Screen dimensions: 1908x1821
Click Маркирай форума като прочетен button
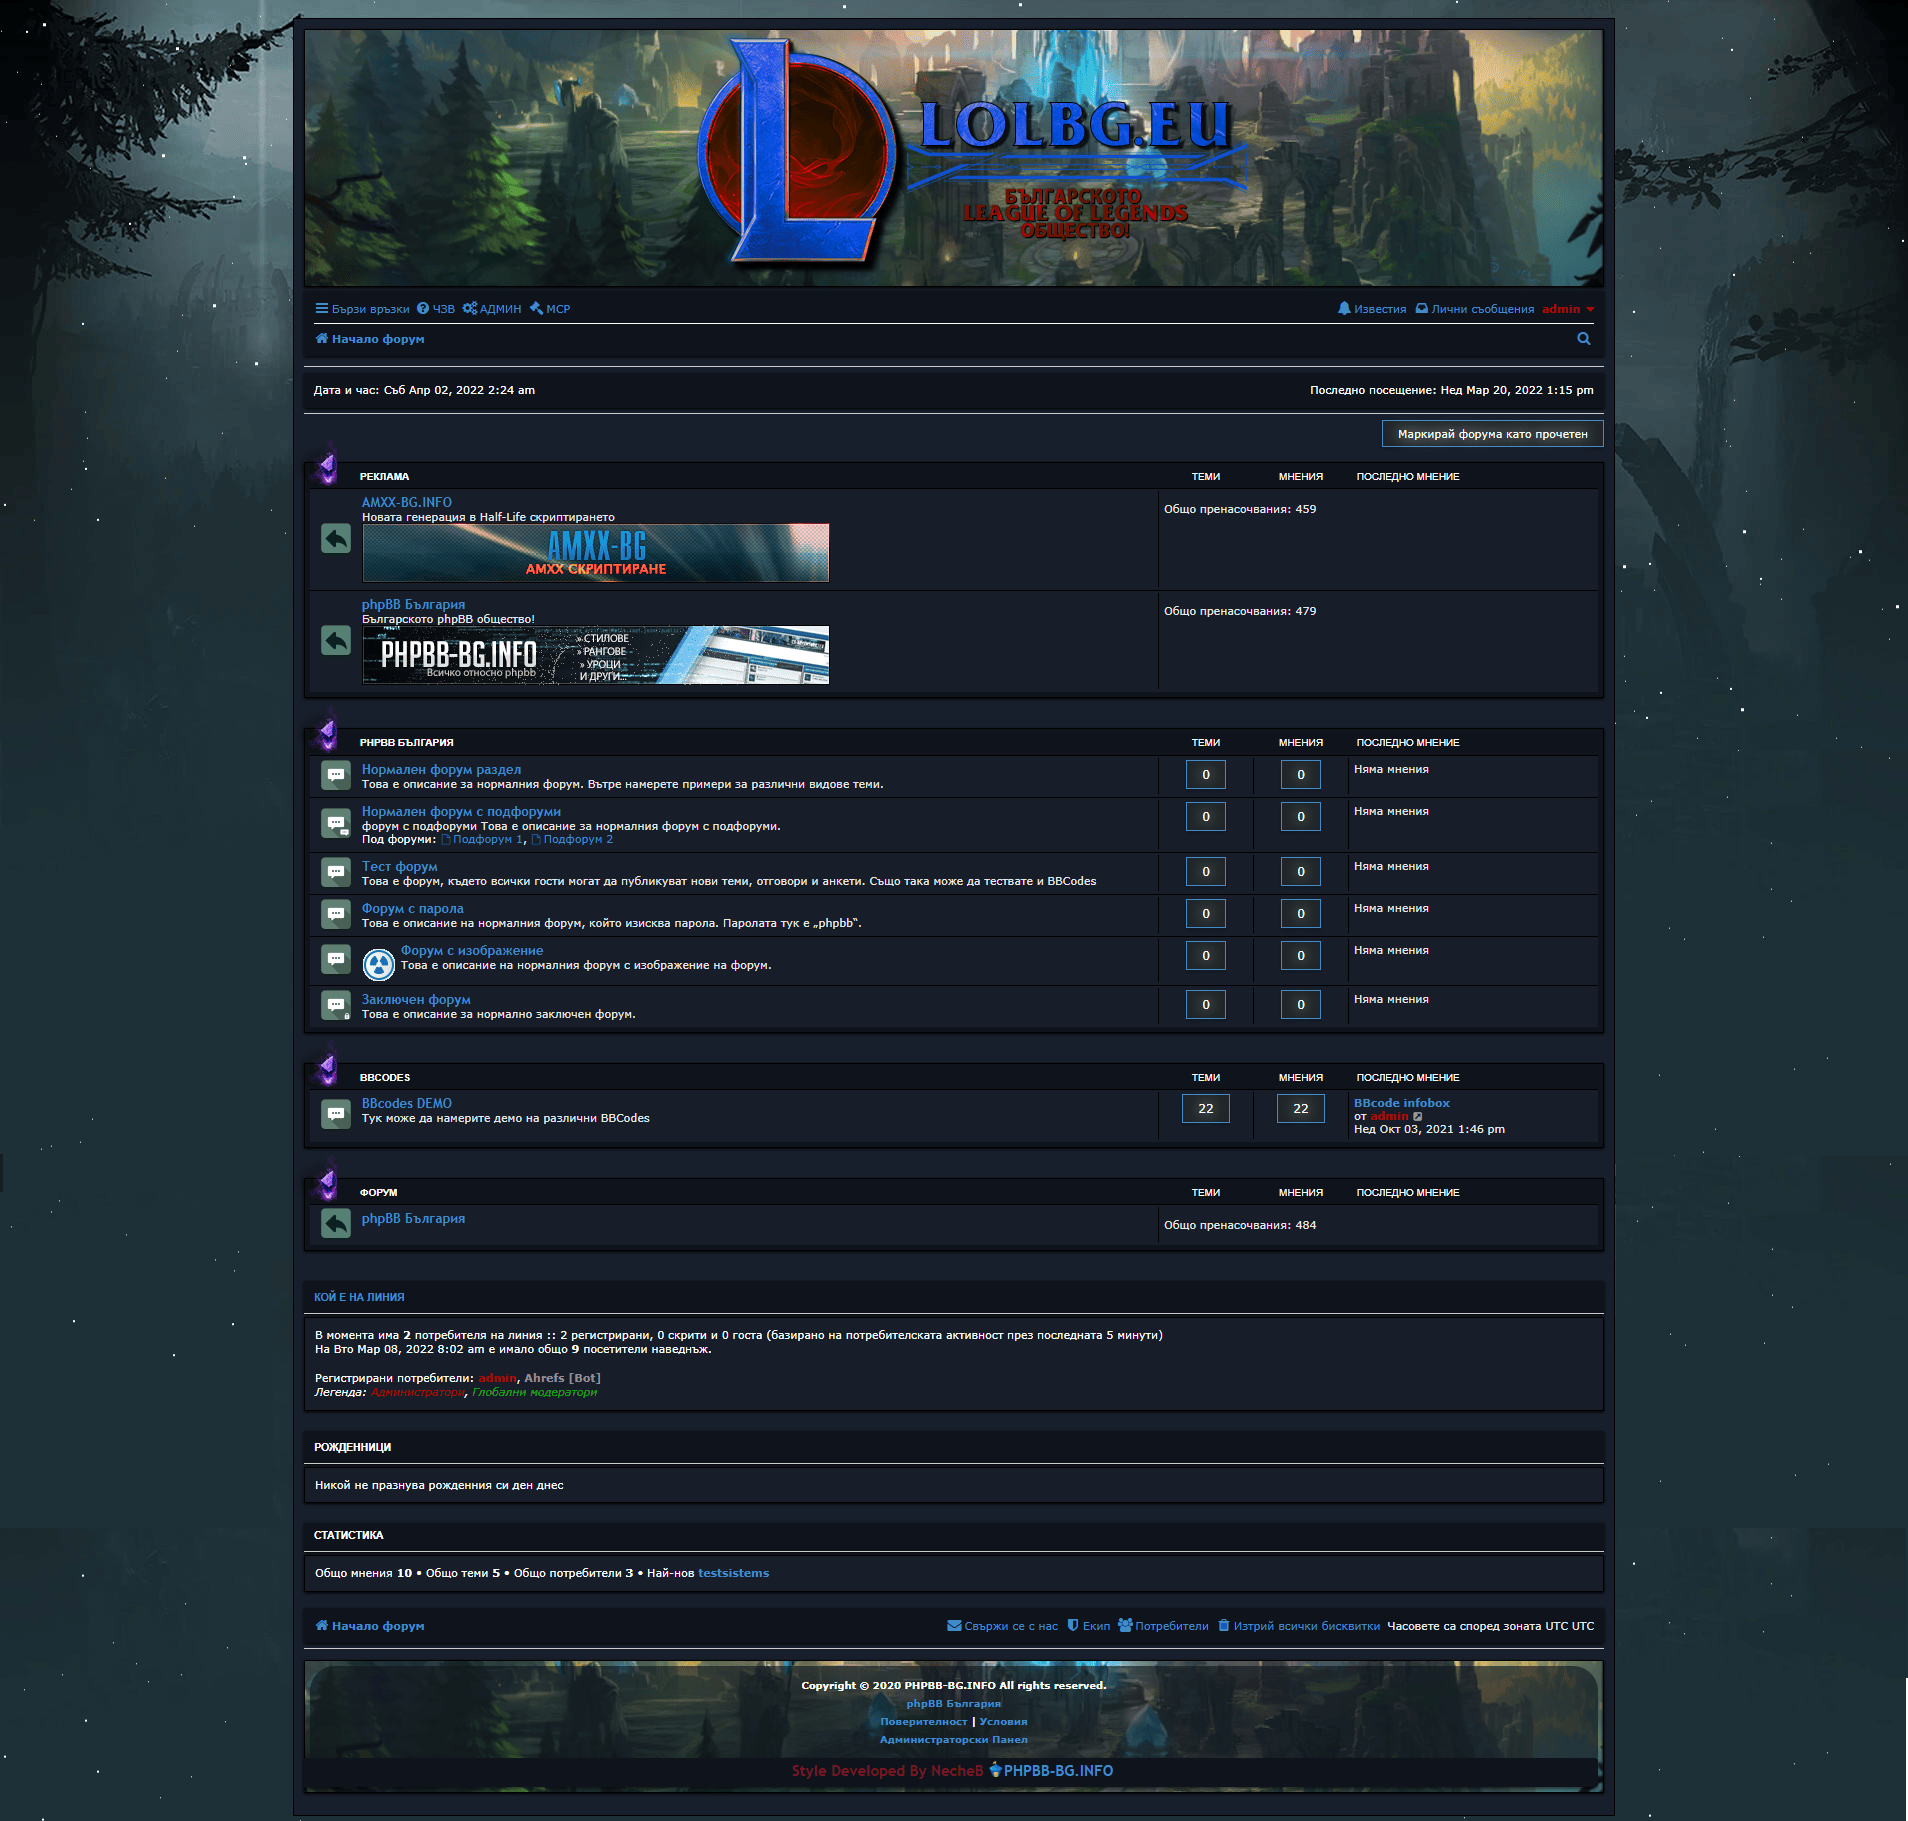coord(1492,434)
